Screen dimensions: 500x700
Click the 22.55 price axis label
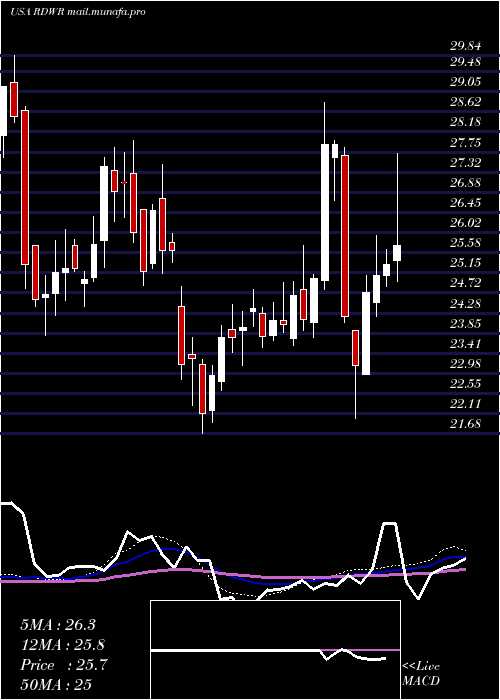pos(465,383)
